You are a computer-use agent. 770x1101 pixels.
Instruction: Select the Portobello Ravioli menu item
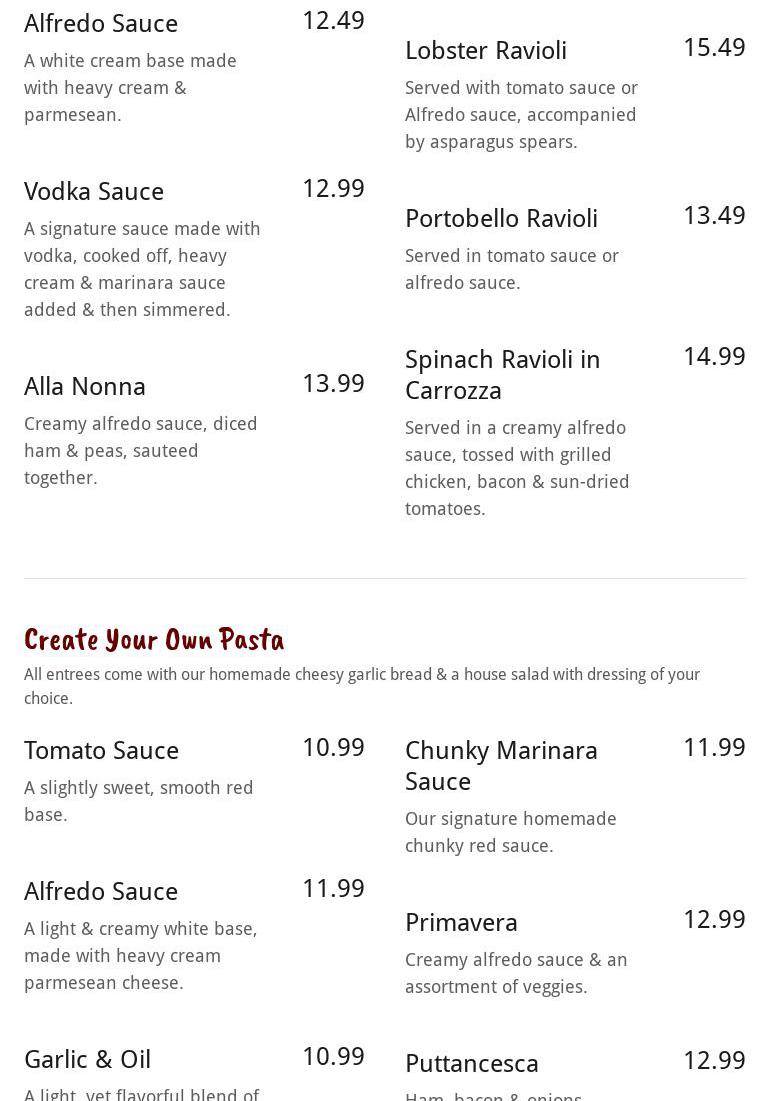click(x=501, y=218)
